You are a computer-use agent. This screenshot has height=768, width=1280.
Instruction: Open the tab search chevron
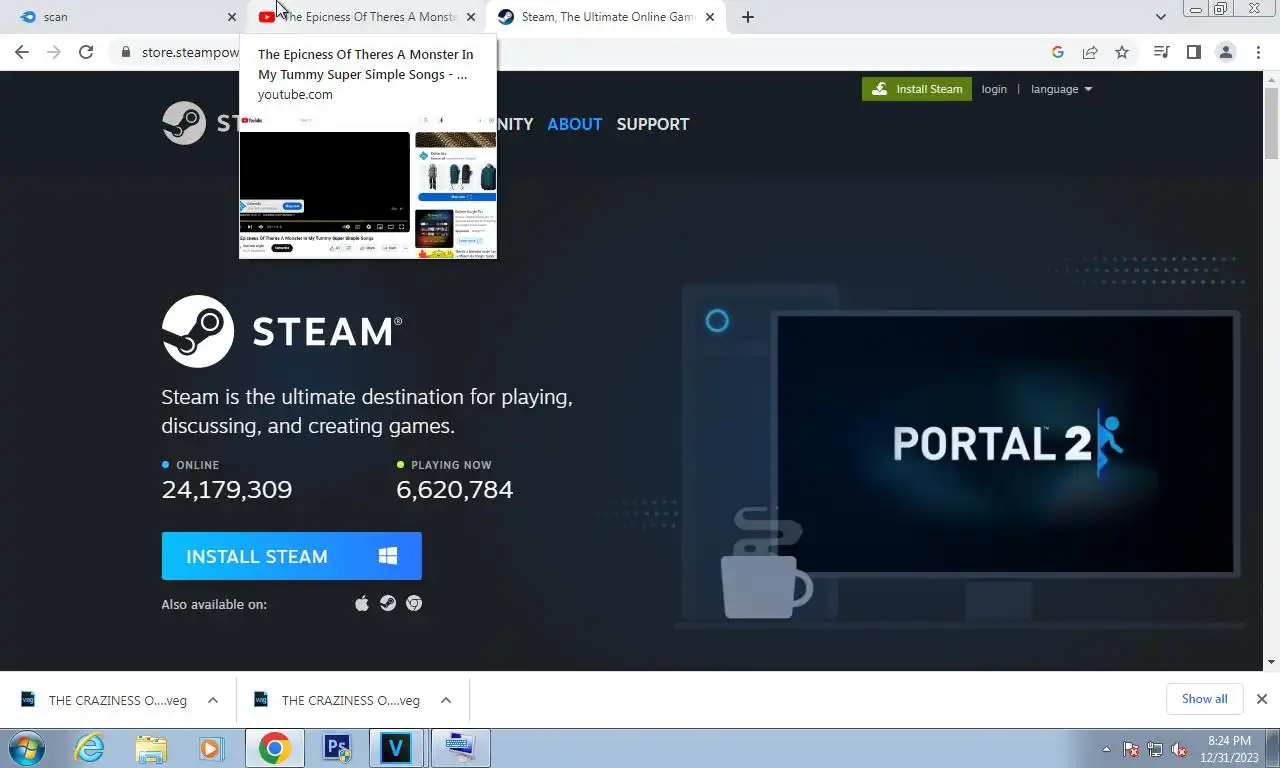pos(1160,17)
